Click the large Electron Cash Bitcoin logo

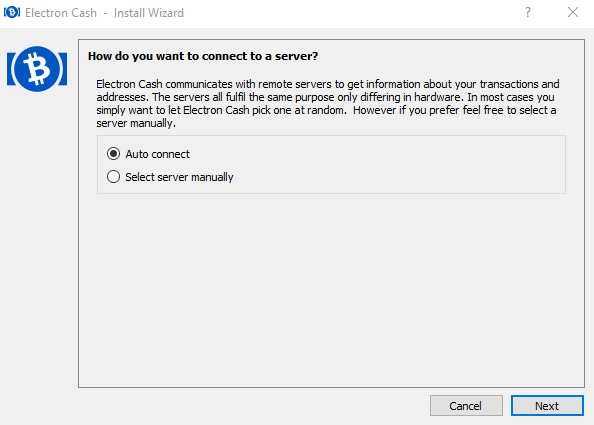tap(37, 69)
